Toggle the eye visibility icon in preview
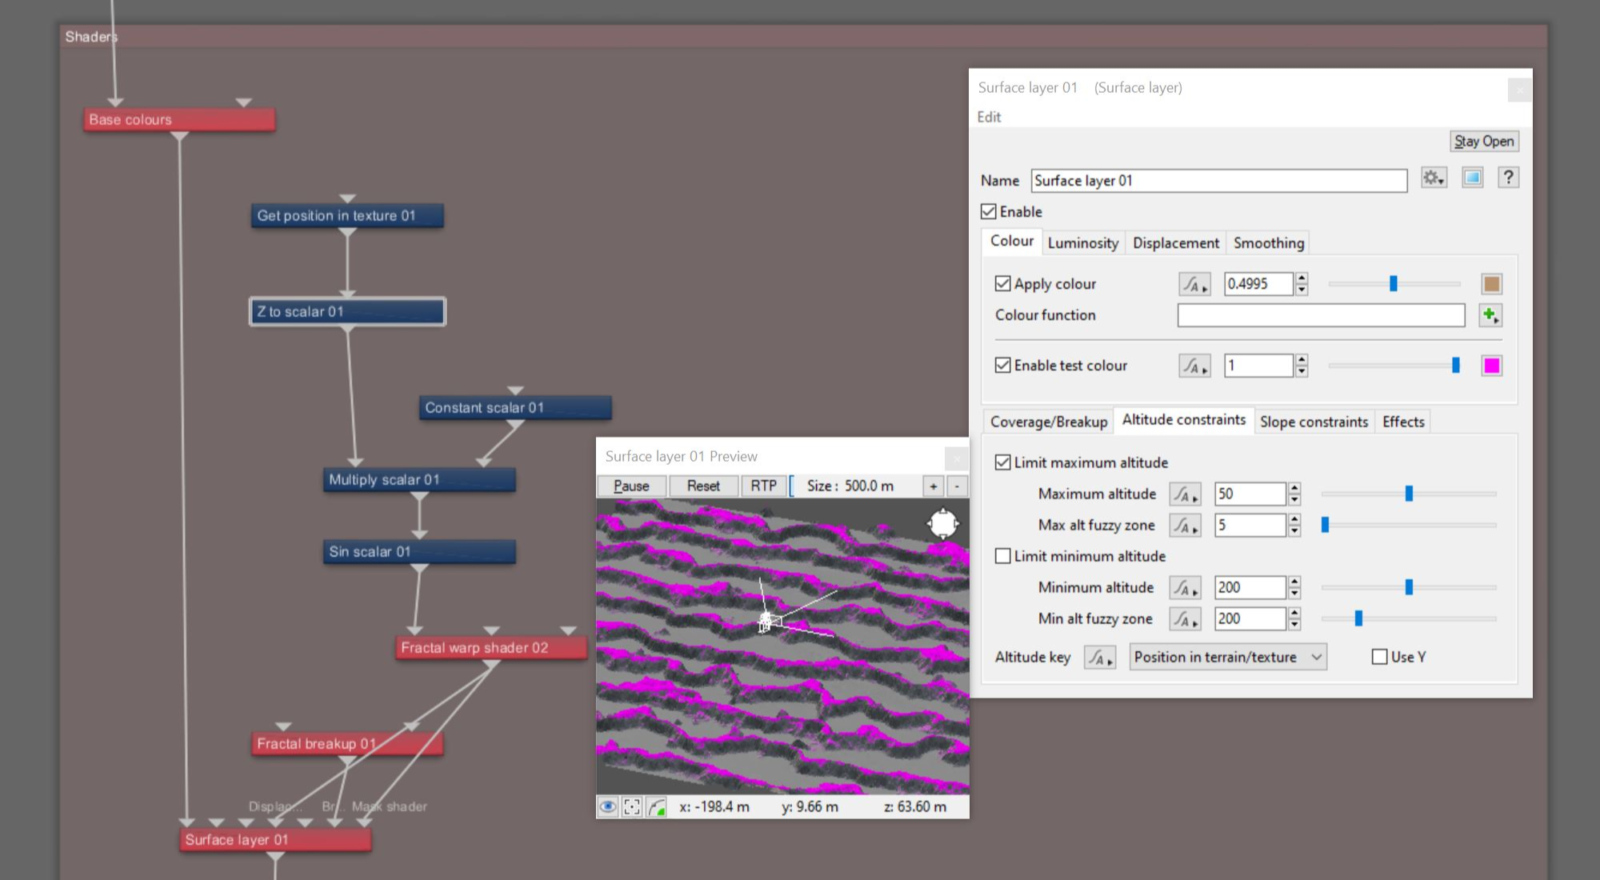This screenshot has height=880, width=1600. coord(608,807)
